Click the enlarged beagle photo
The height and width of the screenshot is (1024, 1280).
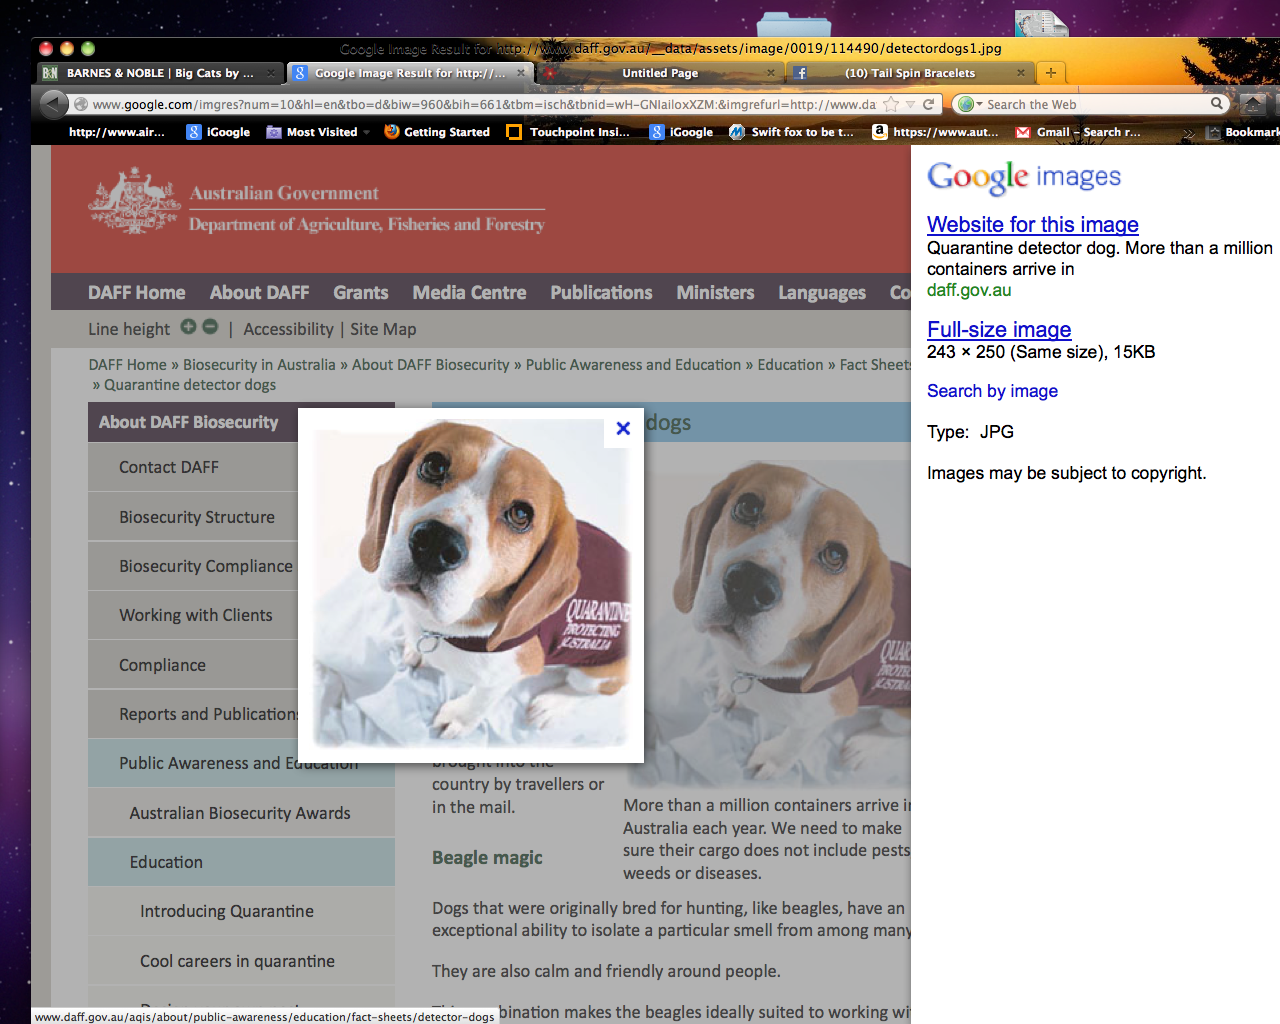point(471,584)
